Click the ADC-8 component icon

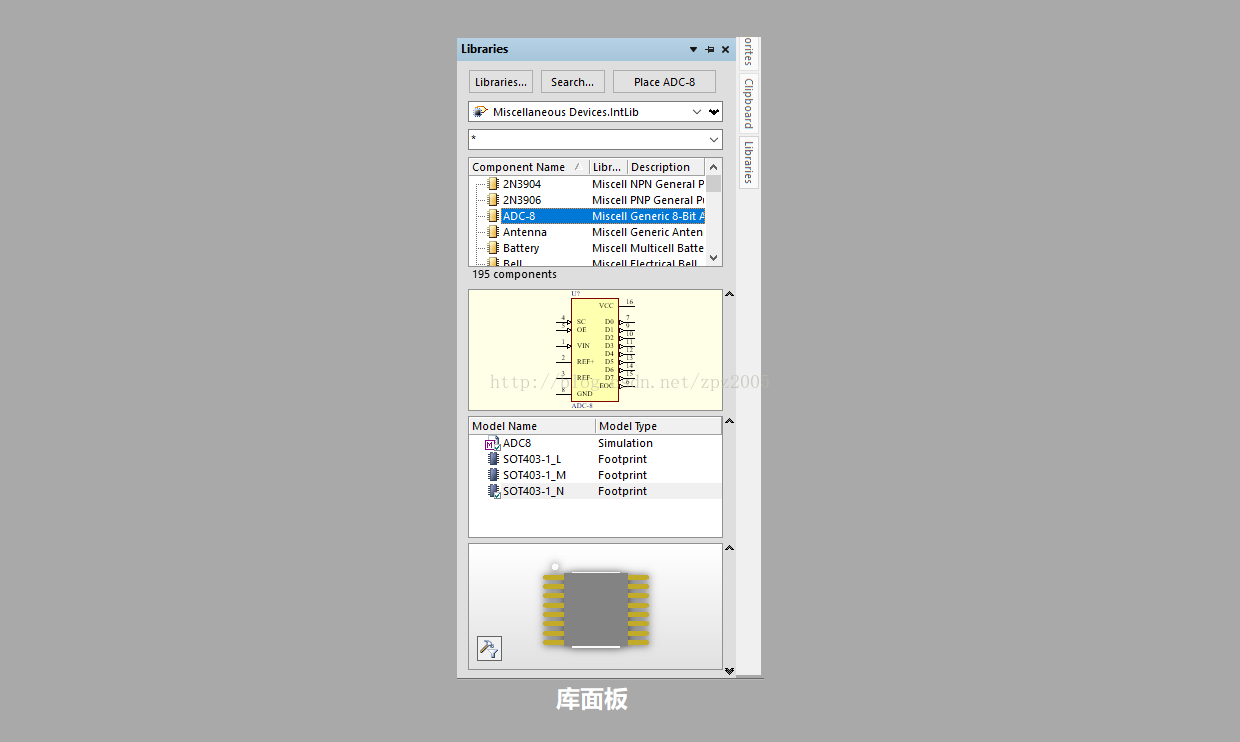click(493, 216)
